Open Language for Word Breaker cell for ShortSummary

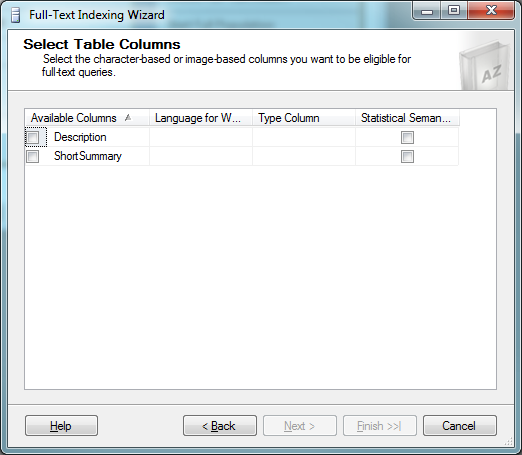point(201,156)
